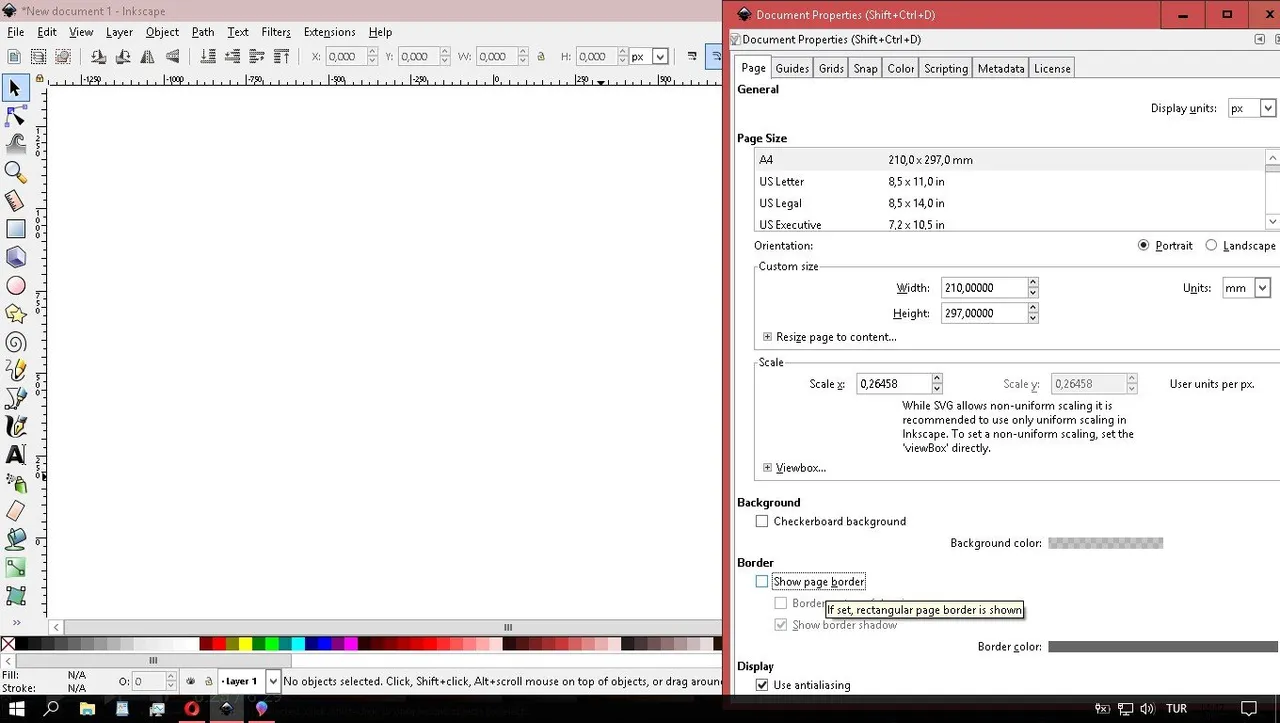The width and height of the screenshot is (1280, 723).
Task: Toggle Use antialiasing checkbox
Action: point(762,685)
